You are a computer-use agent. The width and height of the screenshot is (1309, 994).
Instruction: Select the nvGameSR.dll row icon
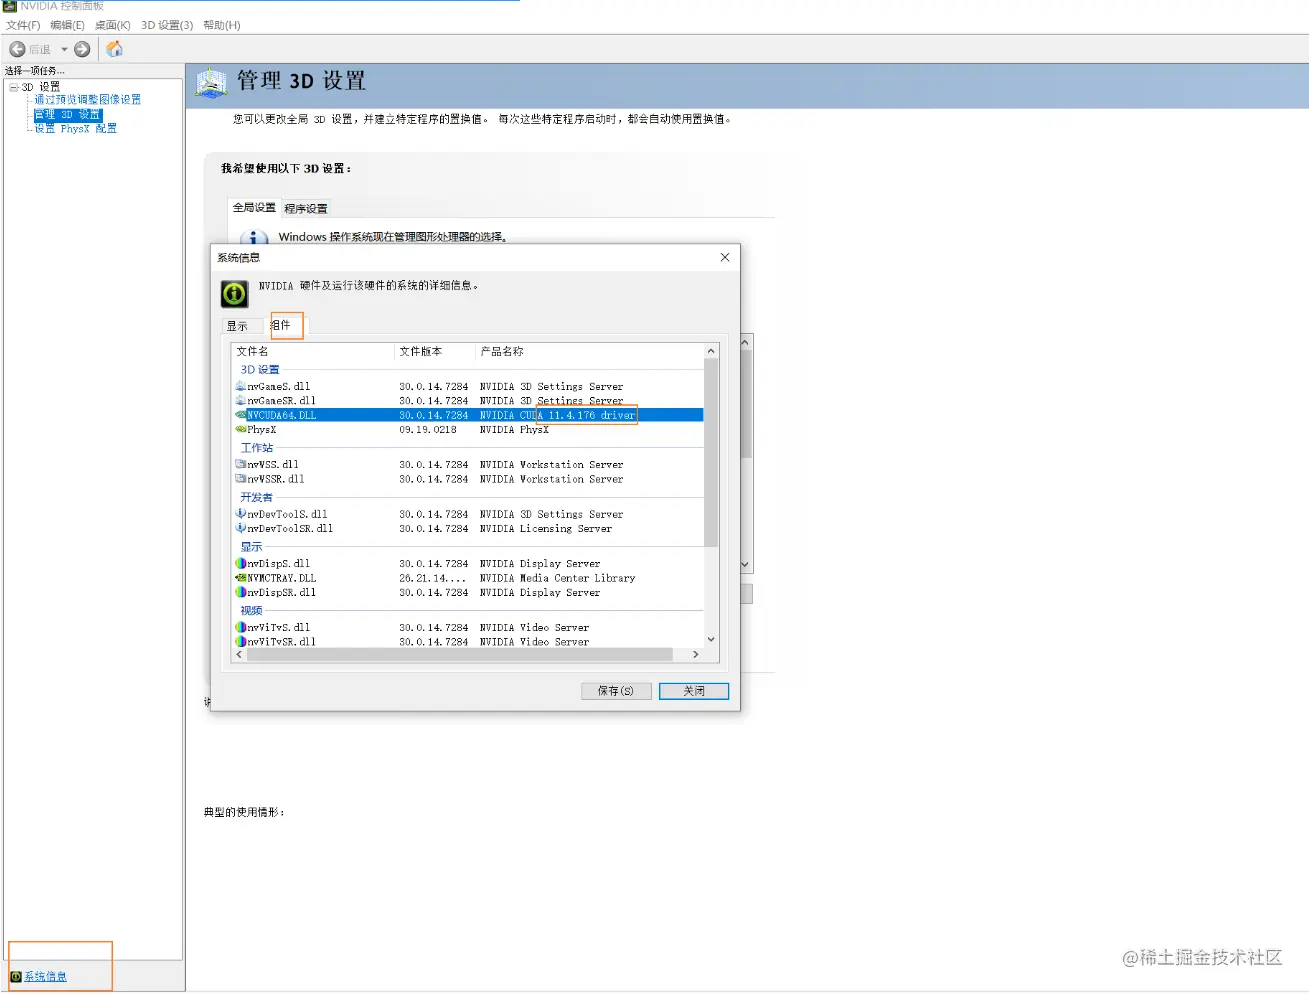point(240,400)
